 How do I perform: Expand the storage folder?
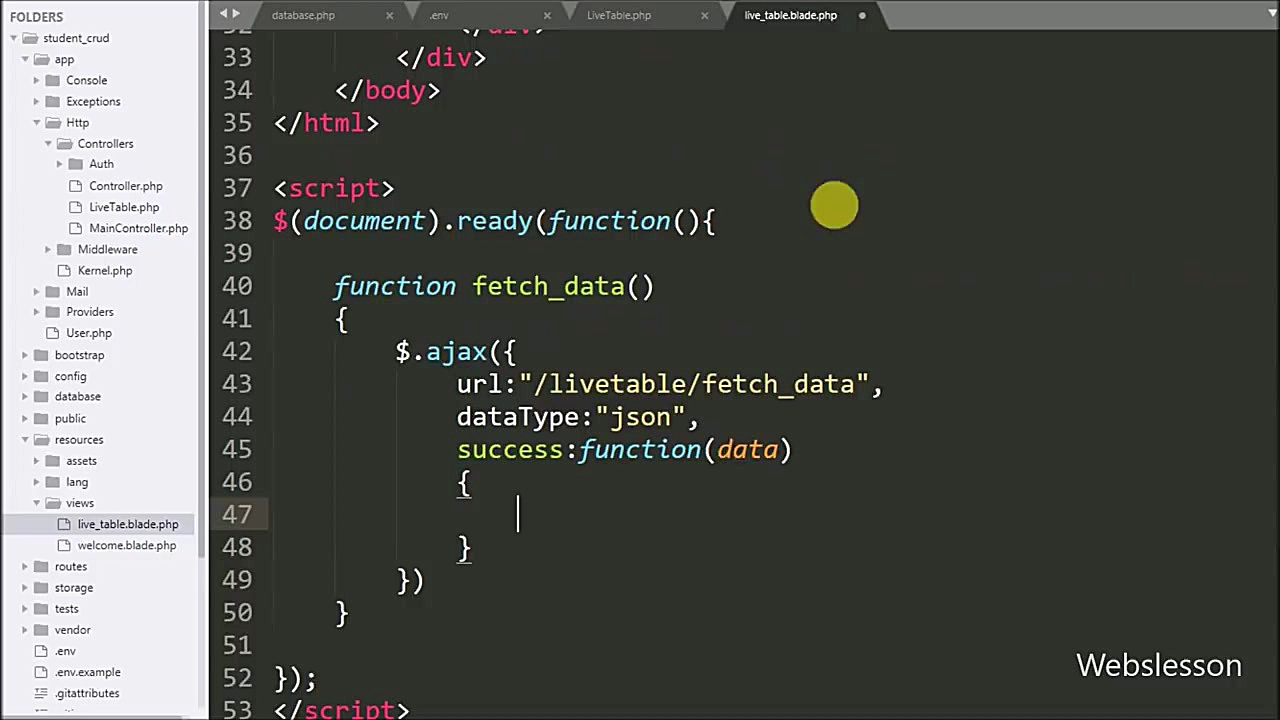tap(25, 588)
